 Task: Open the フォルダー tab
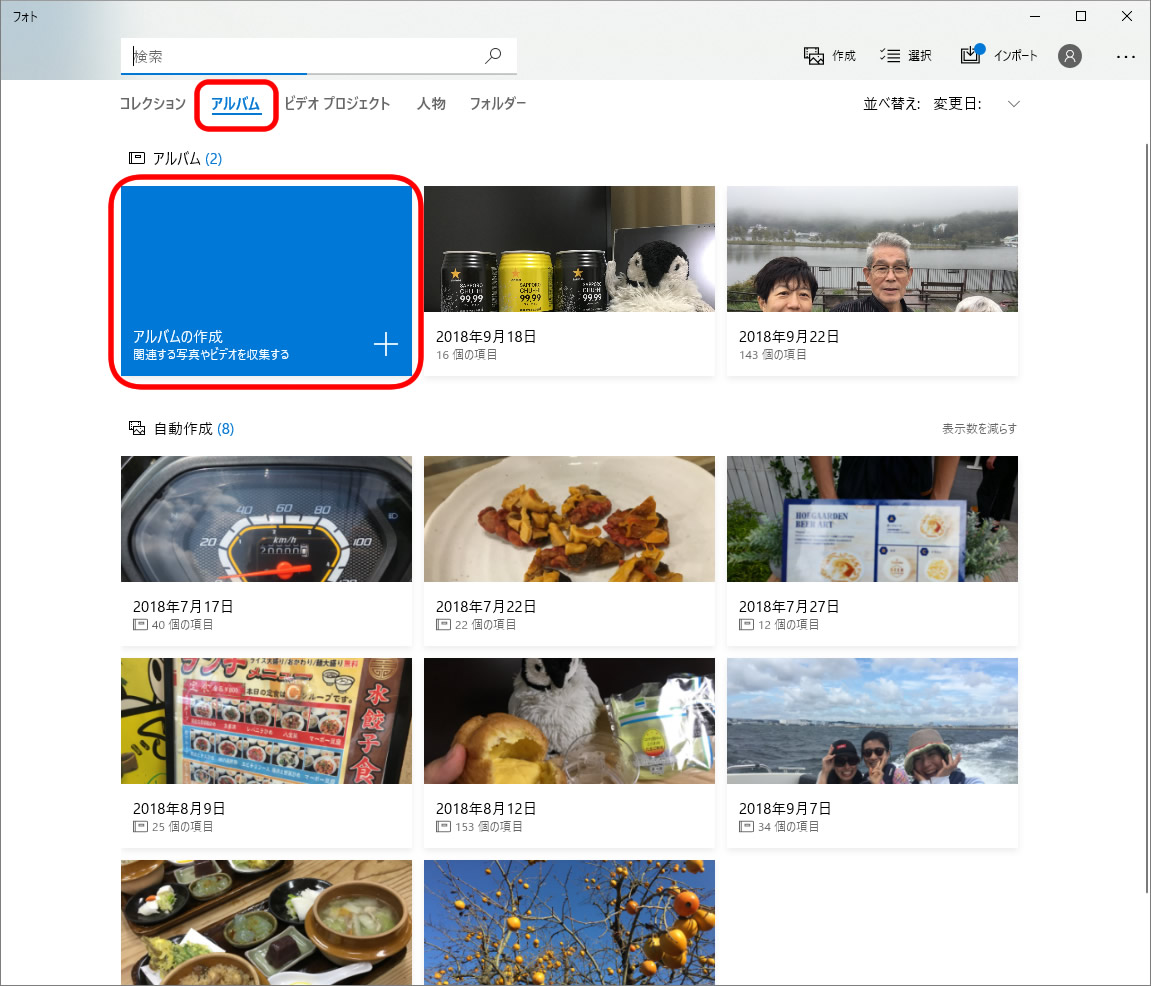click(498, 104)
